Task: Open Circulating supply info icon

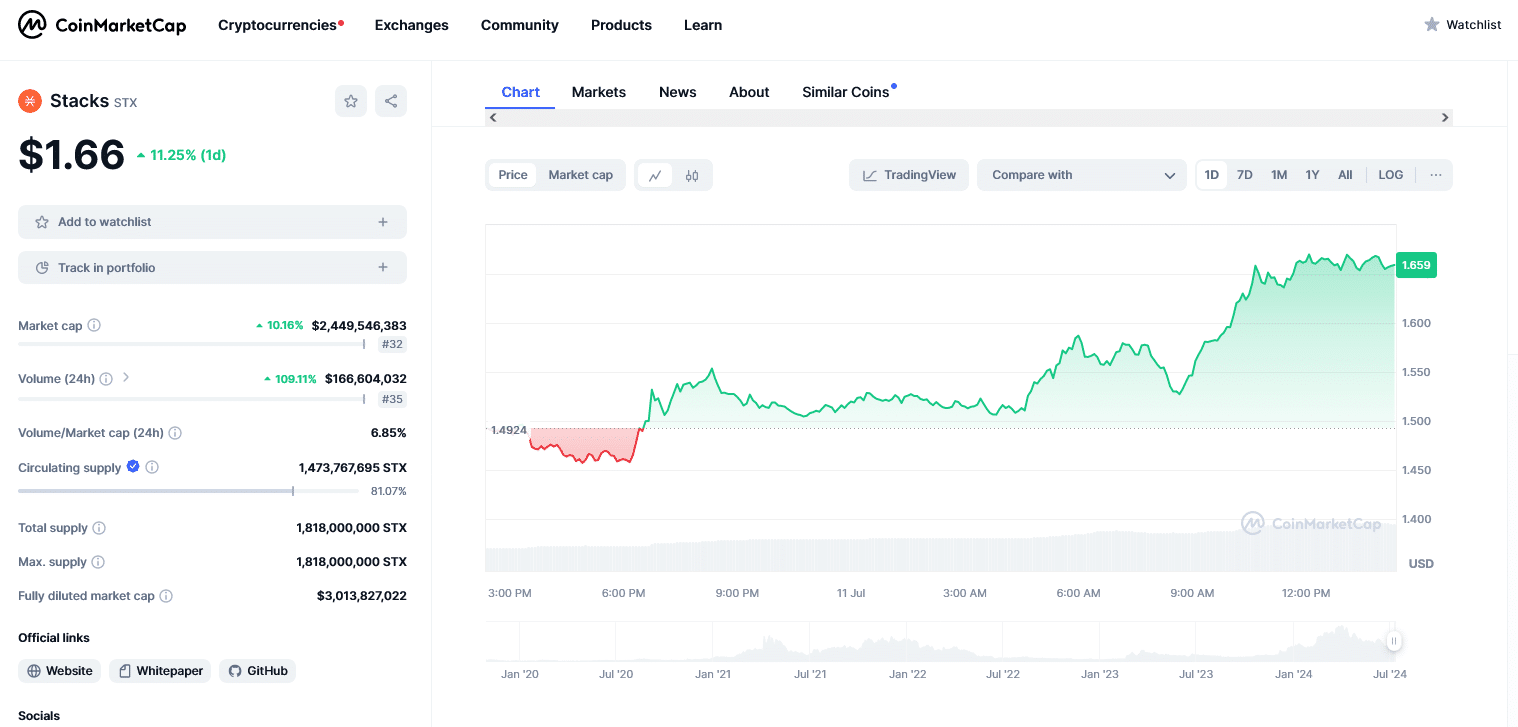Action: [152, 467]
